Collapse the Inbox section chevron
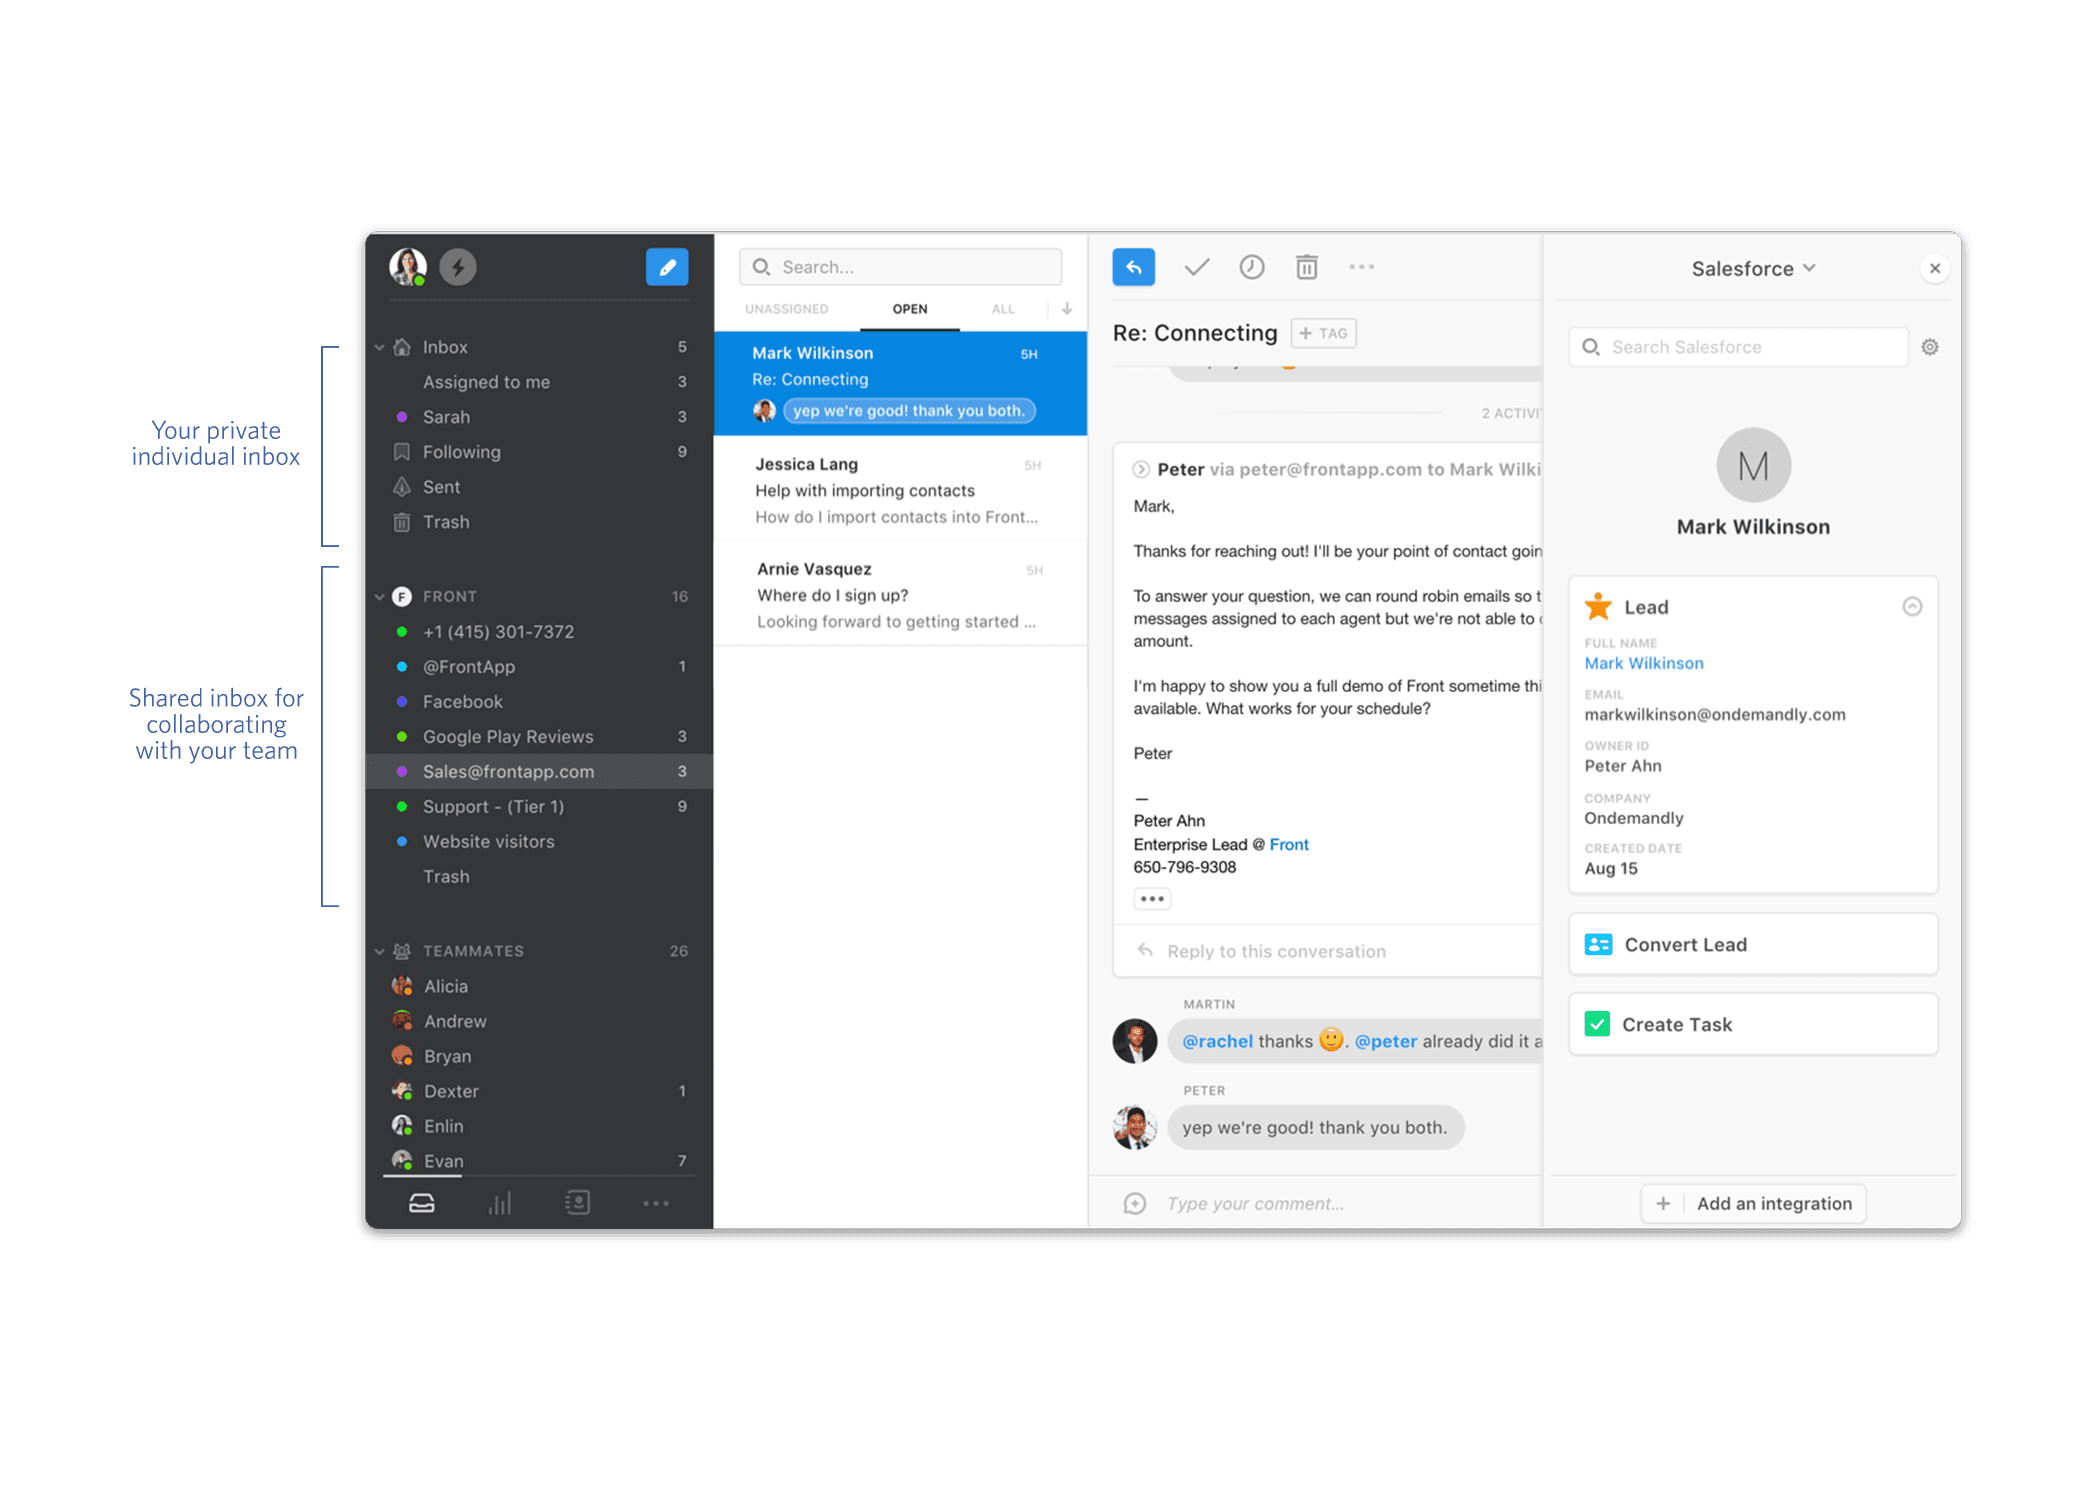 tap(380, 347)
